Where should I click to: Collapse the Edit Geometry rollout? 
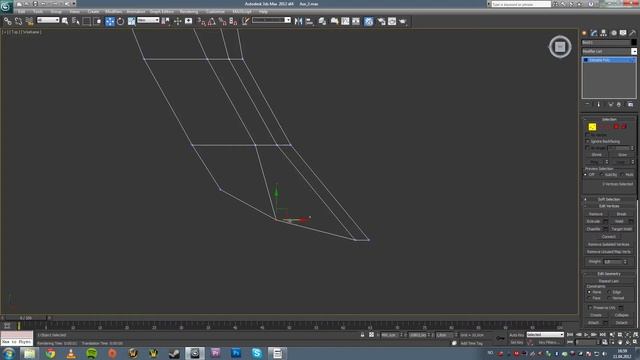609,274
